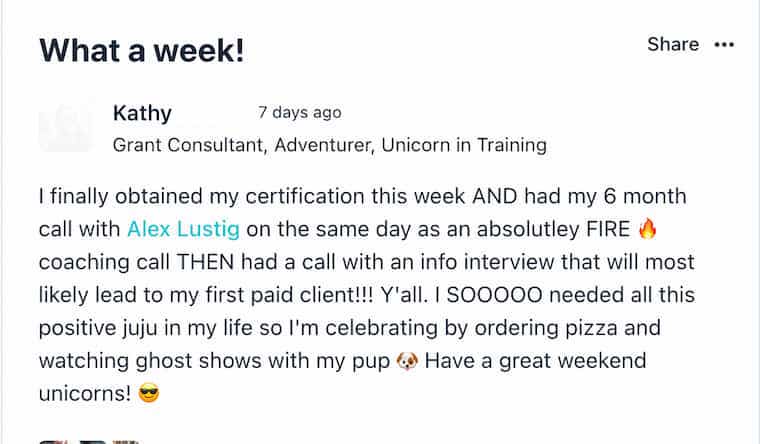Click the closing word unicorns!
The height and width of the screenshot is (444, 760).
click(x=85, y=394)
